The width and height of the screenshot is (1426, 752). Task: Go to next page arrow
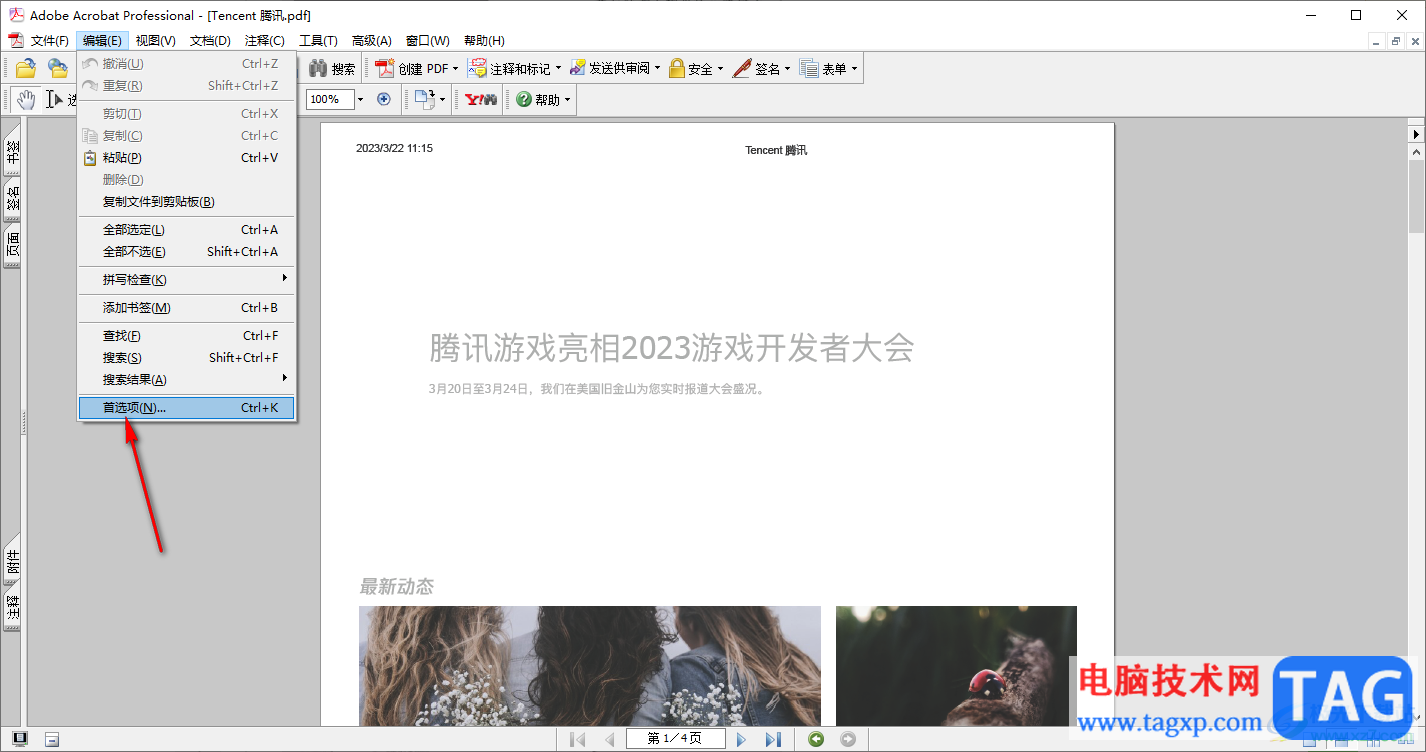pos(741,739)
